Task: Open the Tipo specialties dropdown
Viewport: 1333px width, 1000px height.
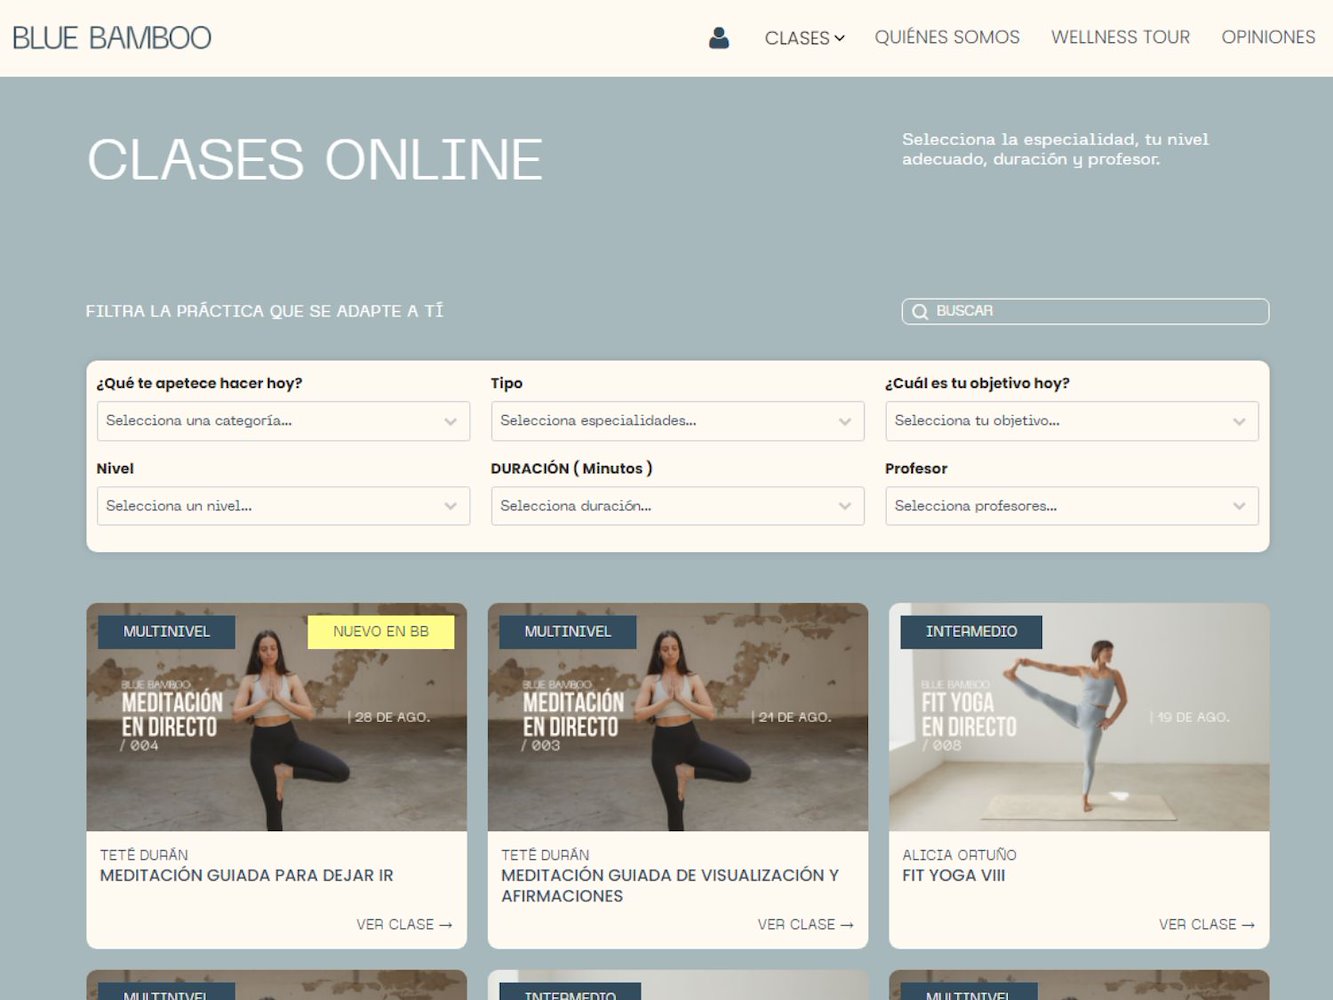Action: coord(677,421)
